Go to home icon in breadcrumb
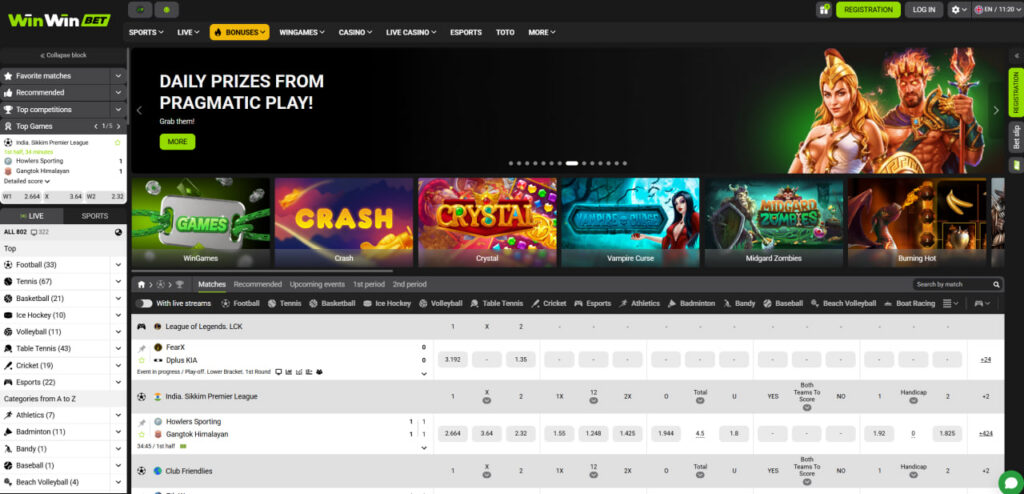 (x=141, y=285)
